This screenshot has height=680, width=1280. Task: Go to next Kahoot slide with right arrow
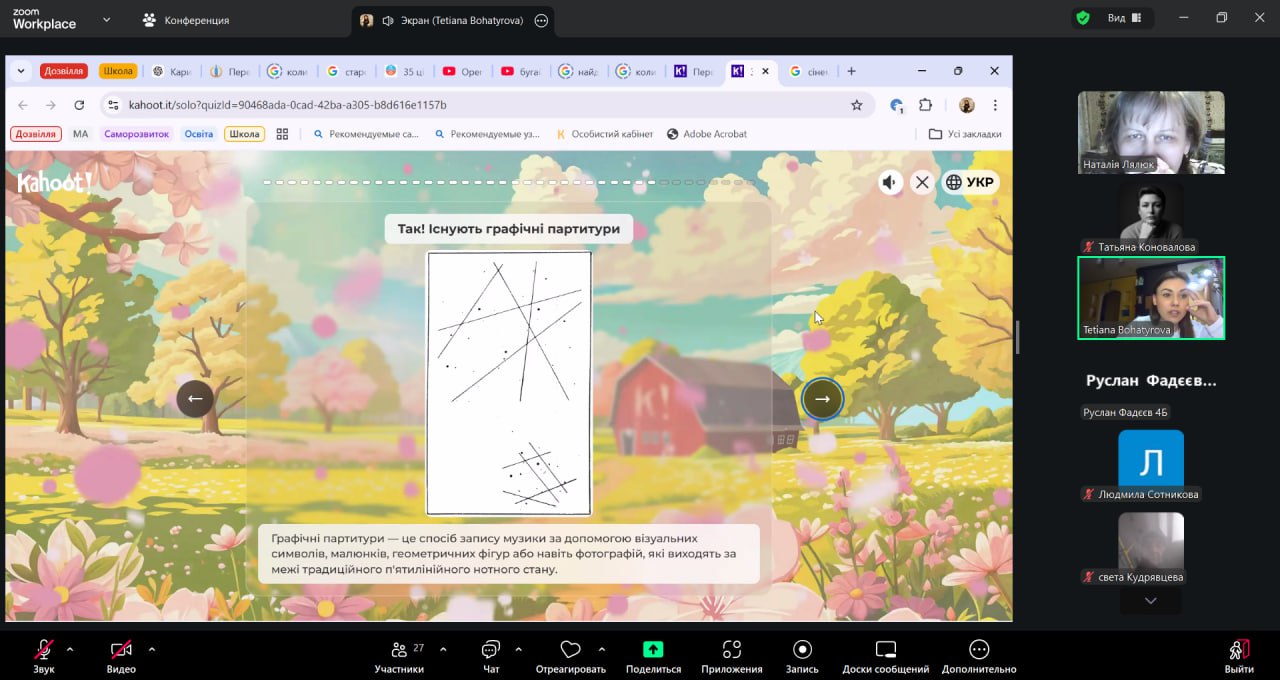822,398
